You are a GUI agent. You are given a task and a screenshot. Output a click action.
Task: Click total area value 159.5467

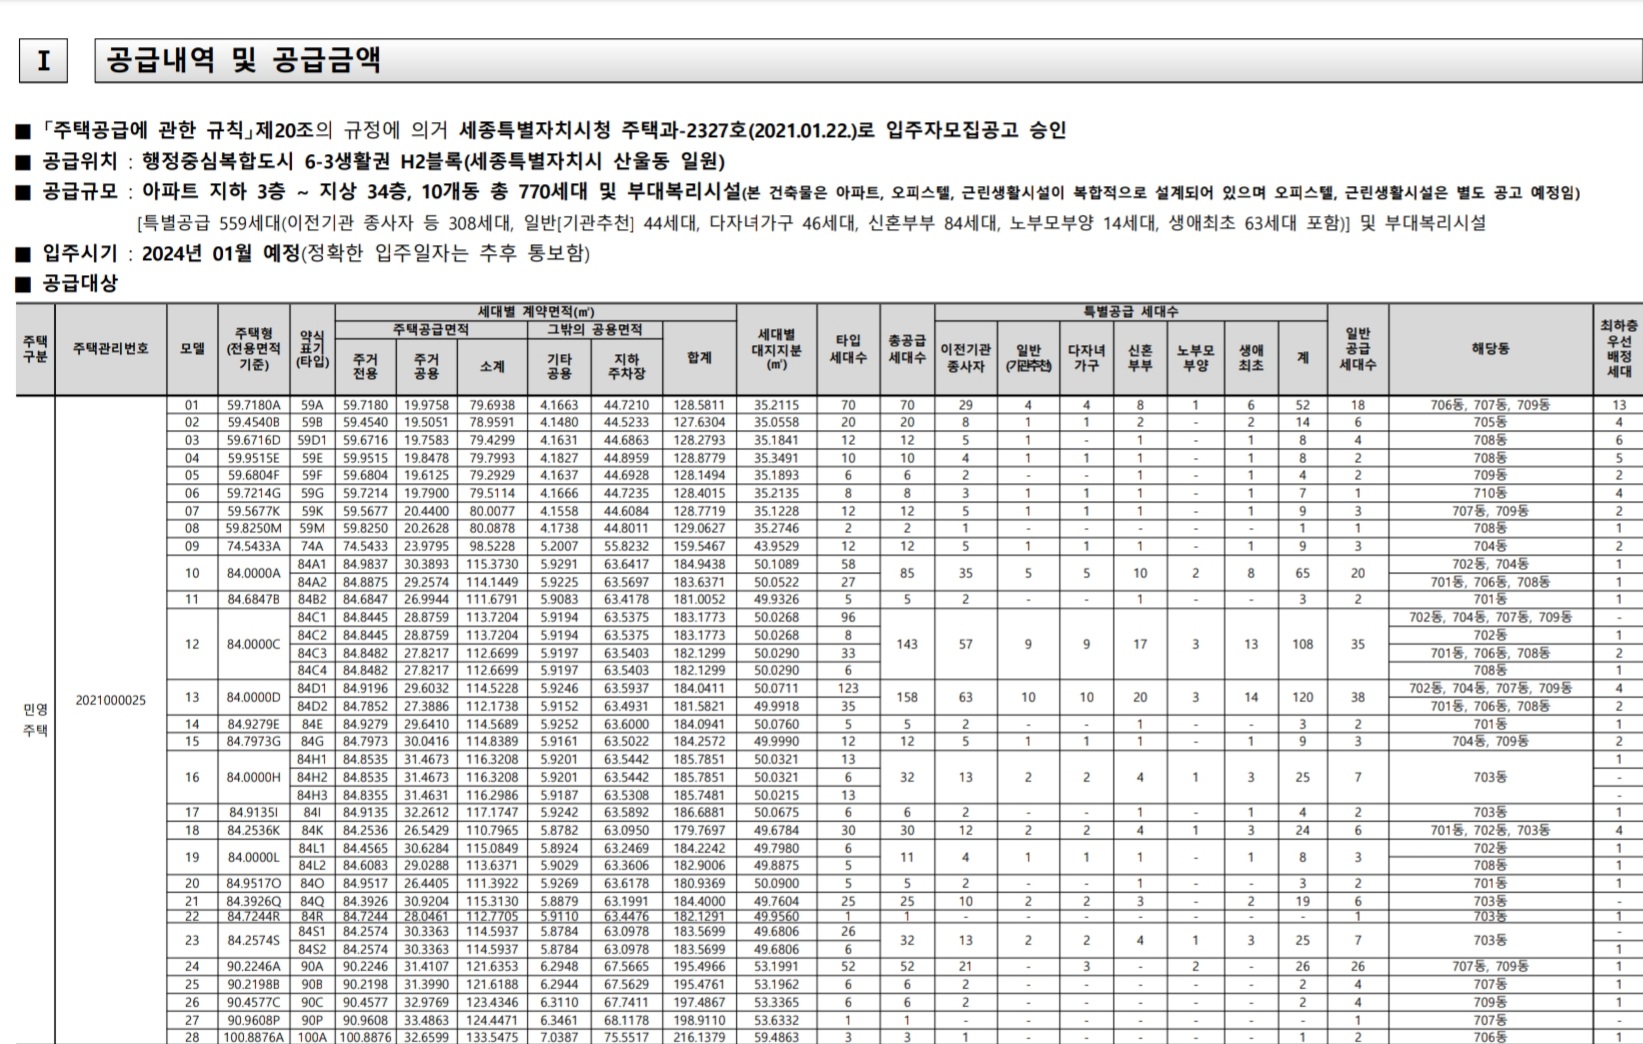pos(699,546)
